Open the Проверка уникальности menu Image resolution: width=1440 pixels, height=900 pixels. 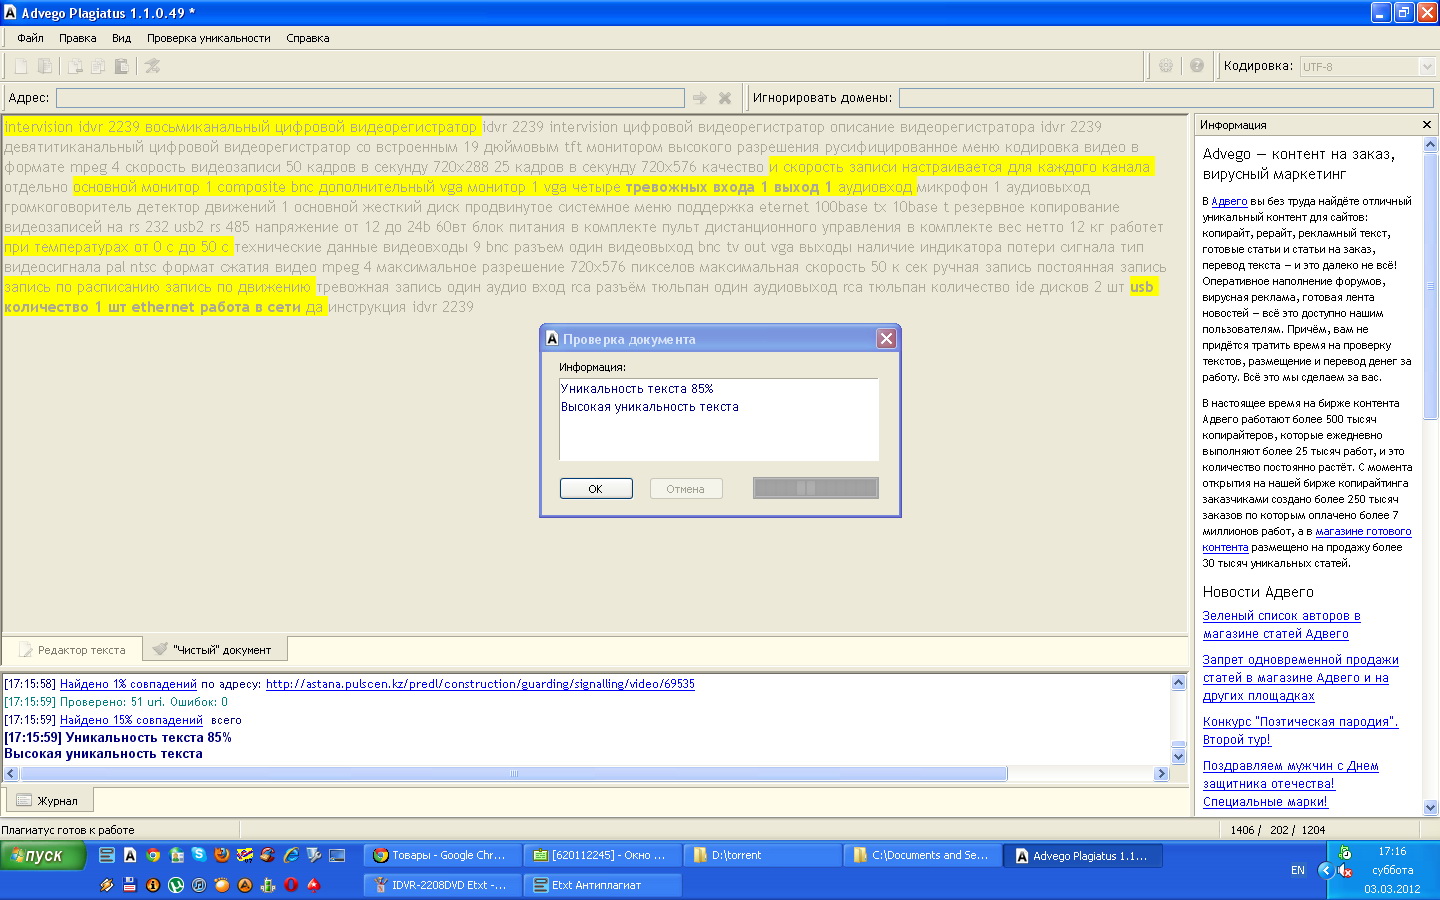208,38
